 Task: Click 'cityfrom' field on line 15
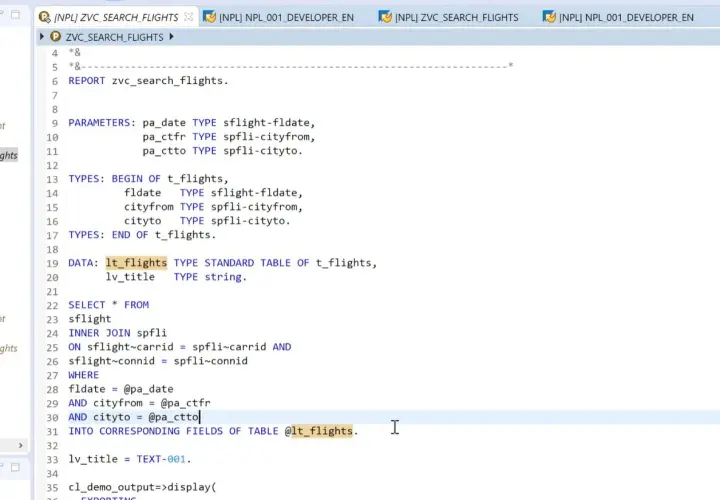[x=149, y=207]
